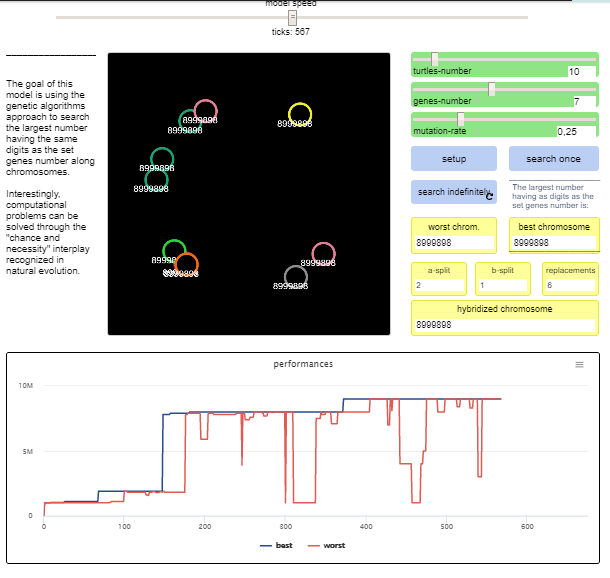Screen dimensions: 610x578
Task: Click the worst chrom. monitor value
Action: click(x=454, y=243)
